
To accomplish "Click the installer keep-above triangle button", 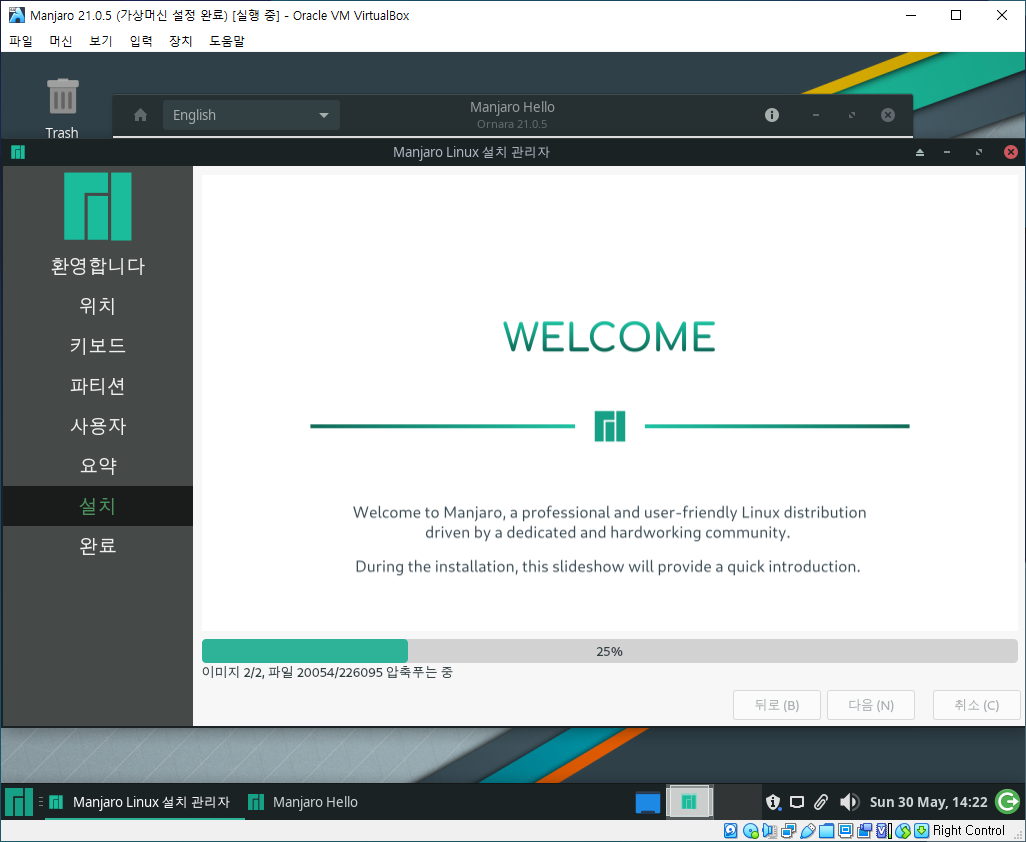I will click(919, 152).
